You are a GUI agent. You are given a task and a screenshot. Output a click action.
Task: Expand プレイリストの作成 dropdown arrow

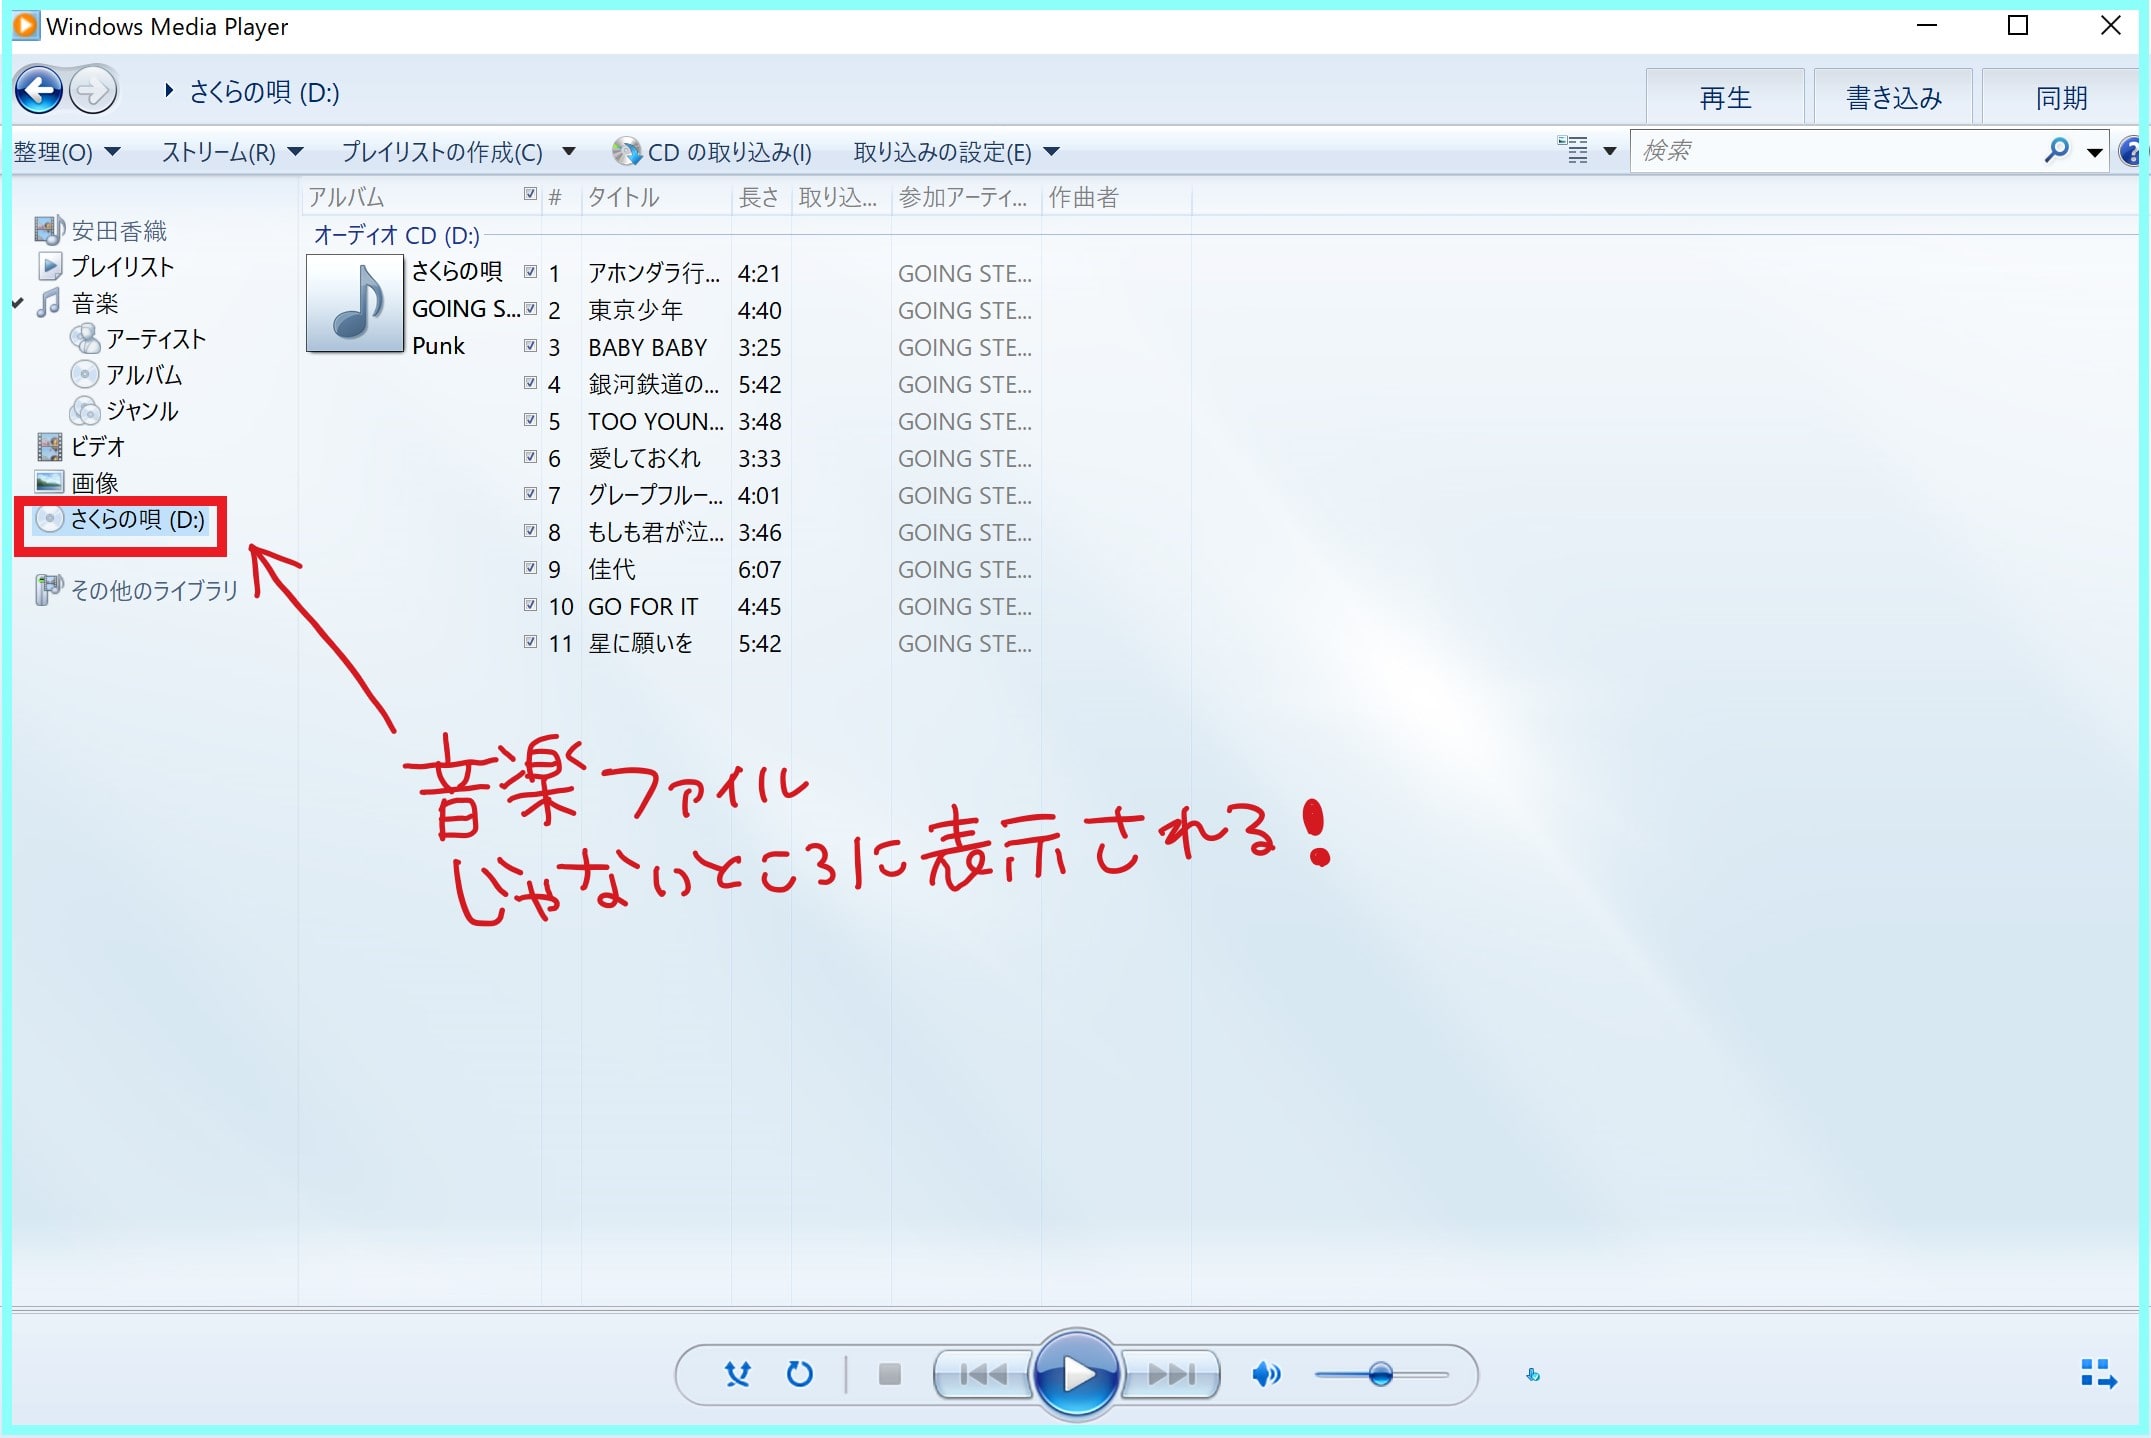[x=568, y=152]
